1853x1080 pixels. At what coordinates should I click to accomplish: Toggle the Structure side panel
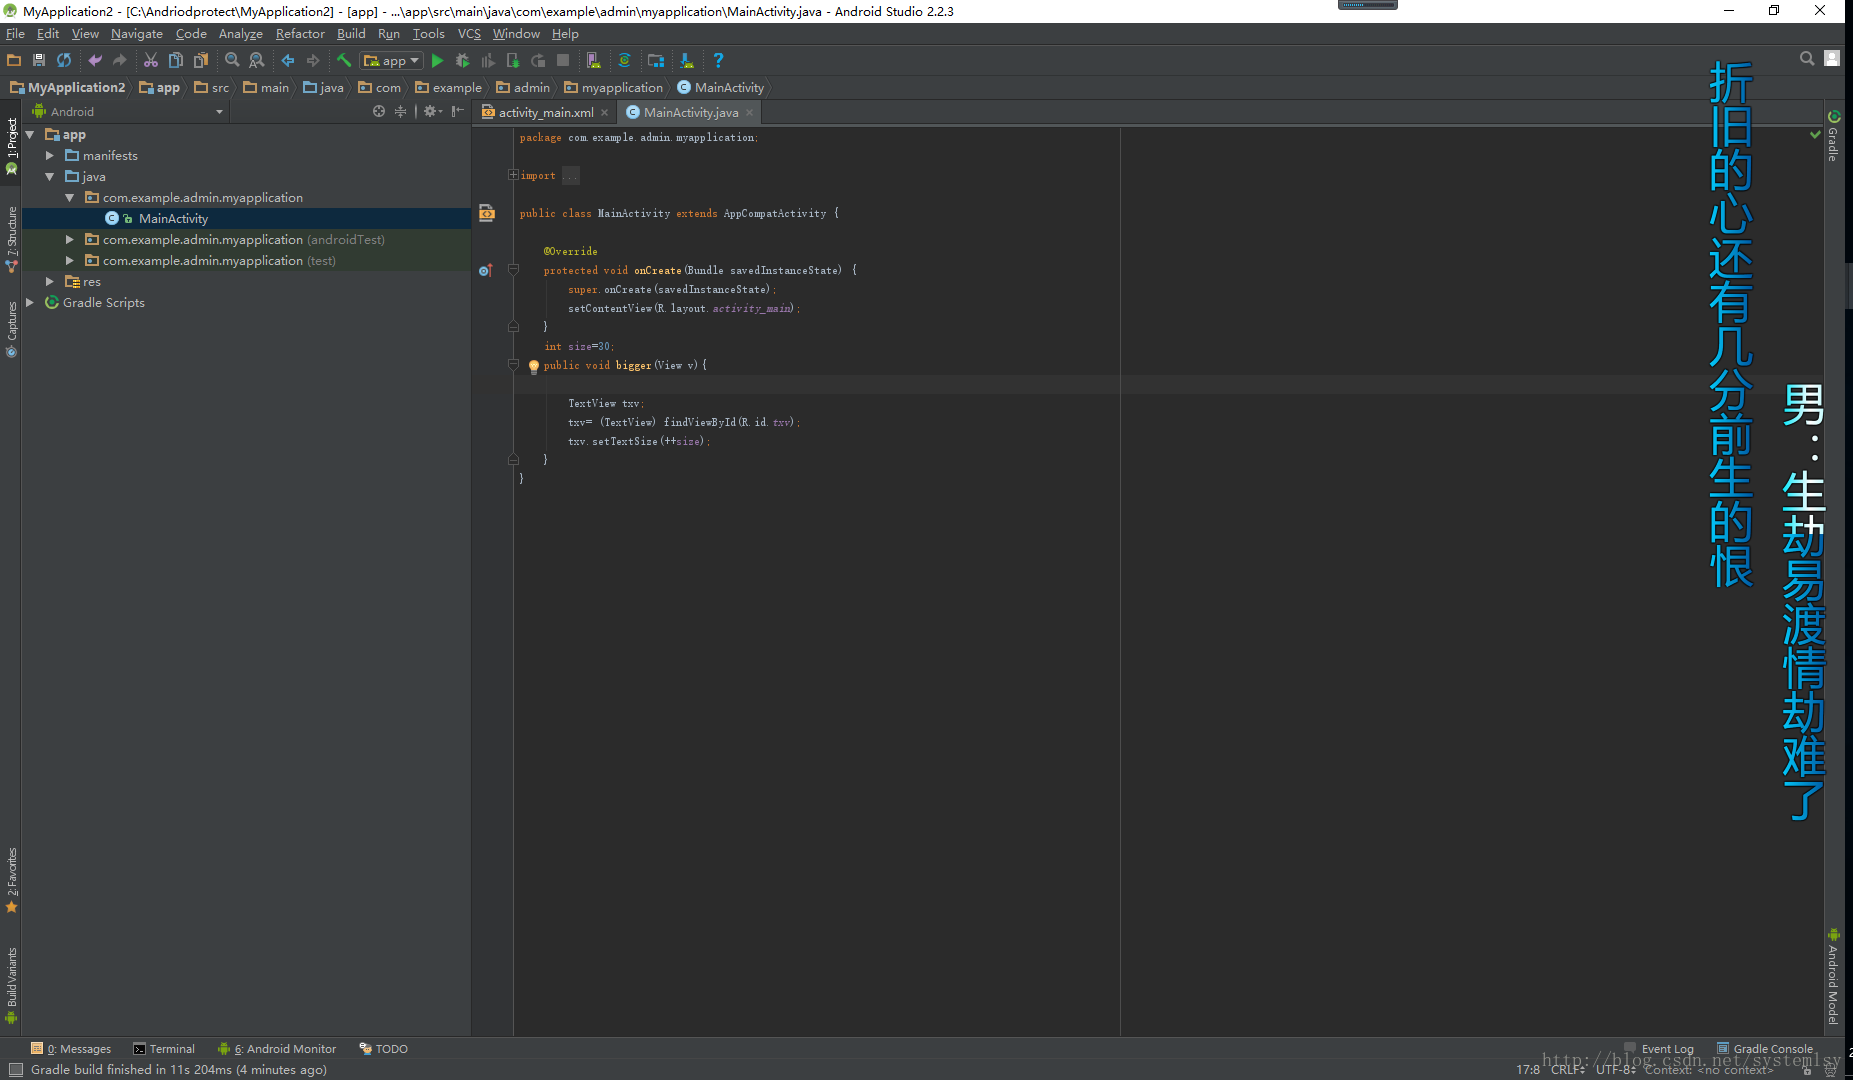12,240
